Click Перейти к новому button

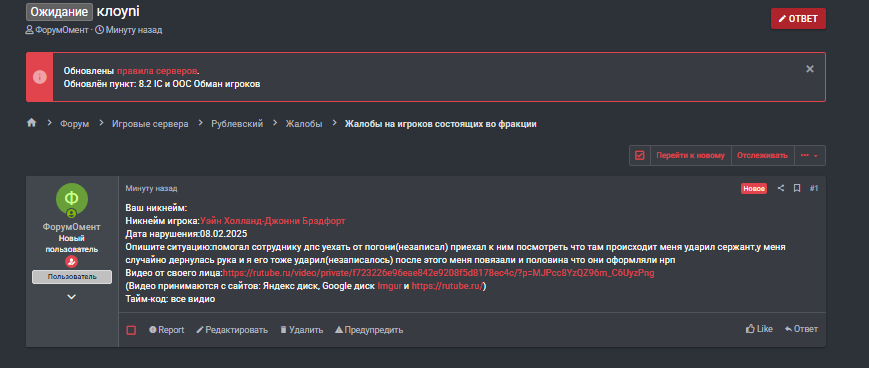[x=691, y=156]
